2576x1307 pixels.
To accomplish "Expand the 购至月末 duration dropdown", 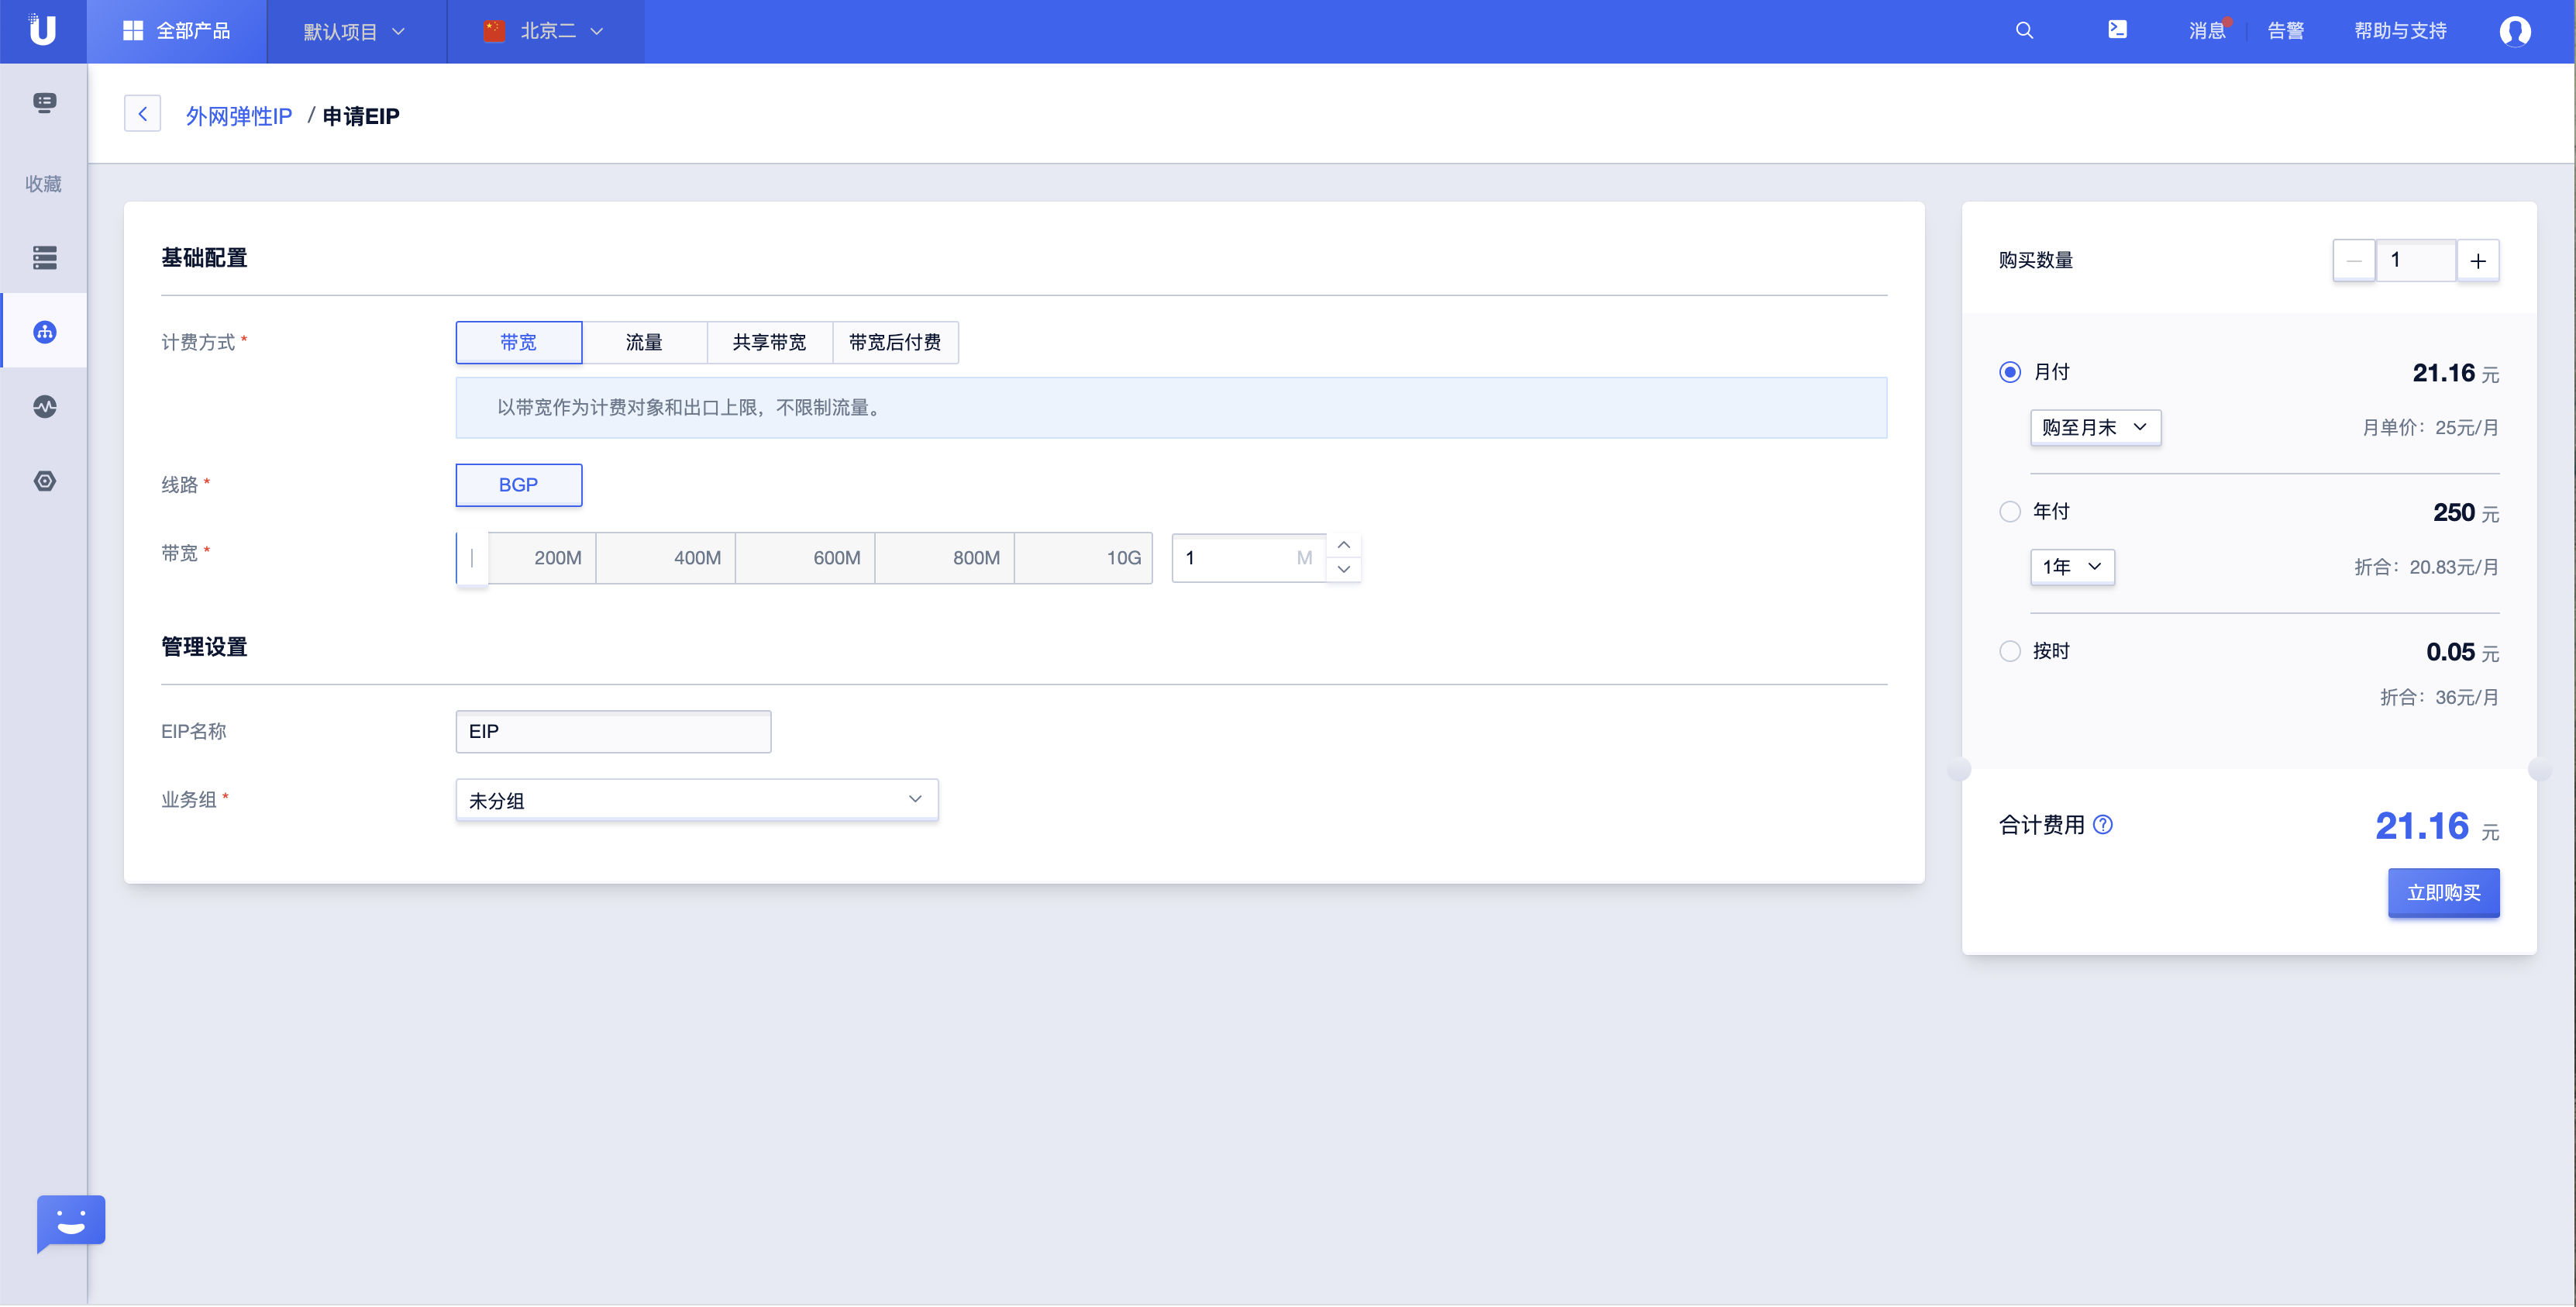I will tap(2095, 428).
